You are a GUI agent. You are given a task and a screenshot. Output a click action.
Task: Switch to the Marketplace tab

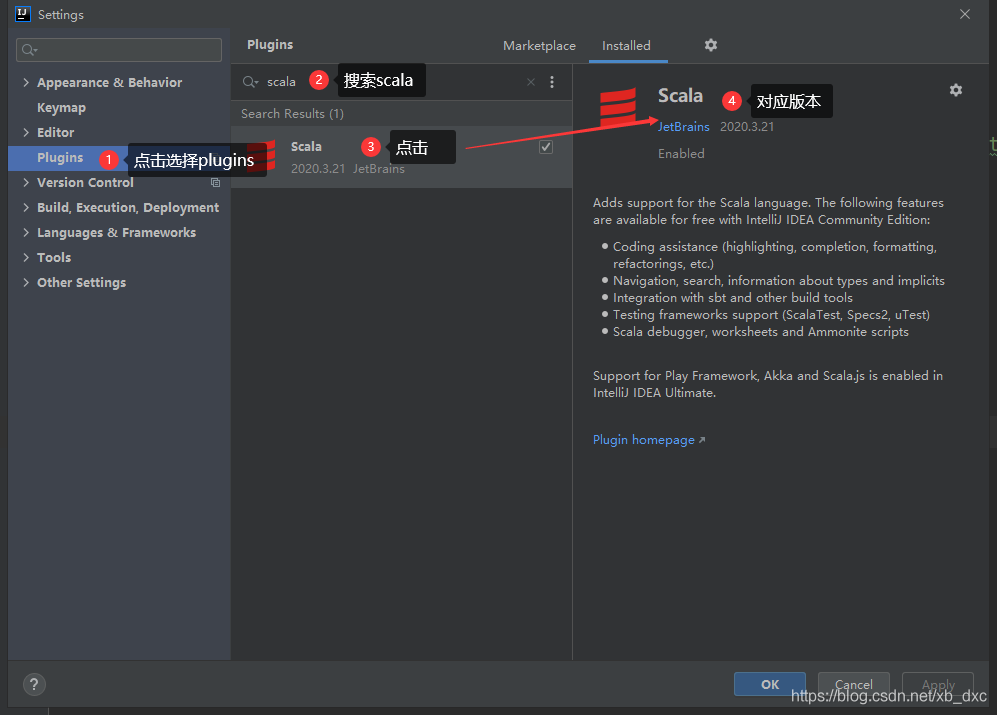pos(539,46)
